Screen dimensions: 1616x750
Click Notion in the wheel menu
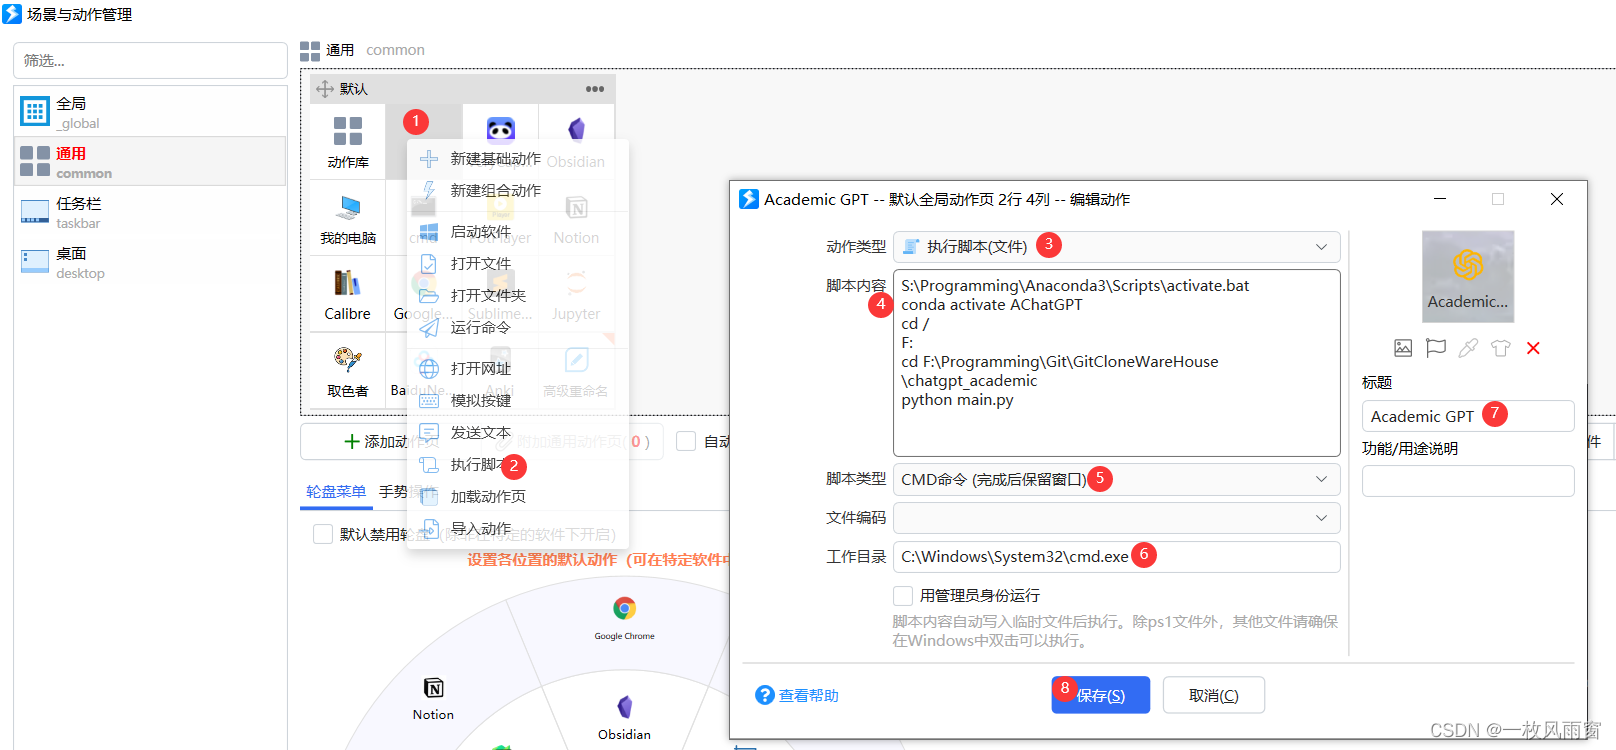point(433,699)
